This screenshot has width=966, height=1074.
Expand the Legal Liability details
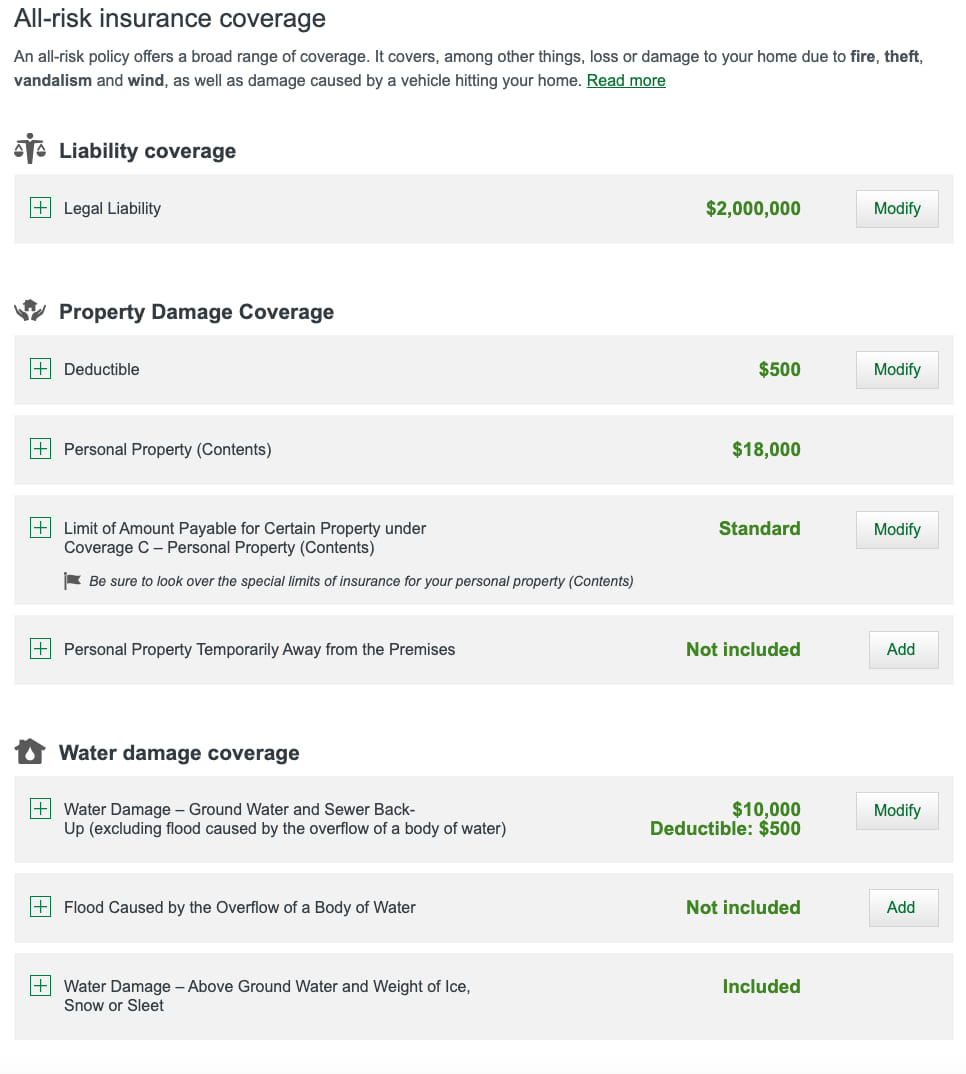40,208
